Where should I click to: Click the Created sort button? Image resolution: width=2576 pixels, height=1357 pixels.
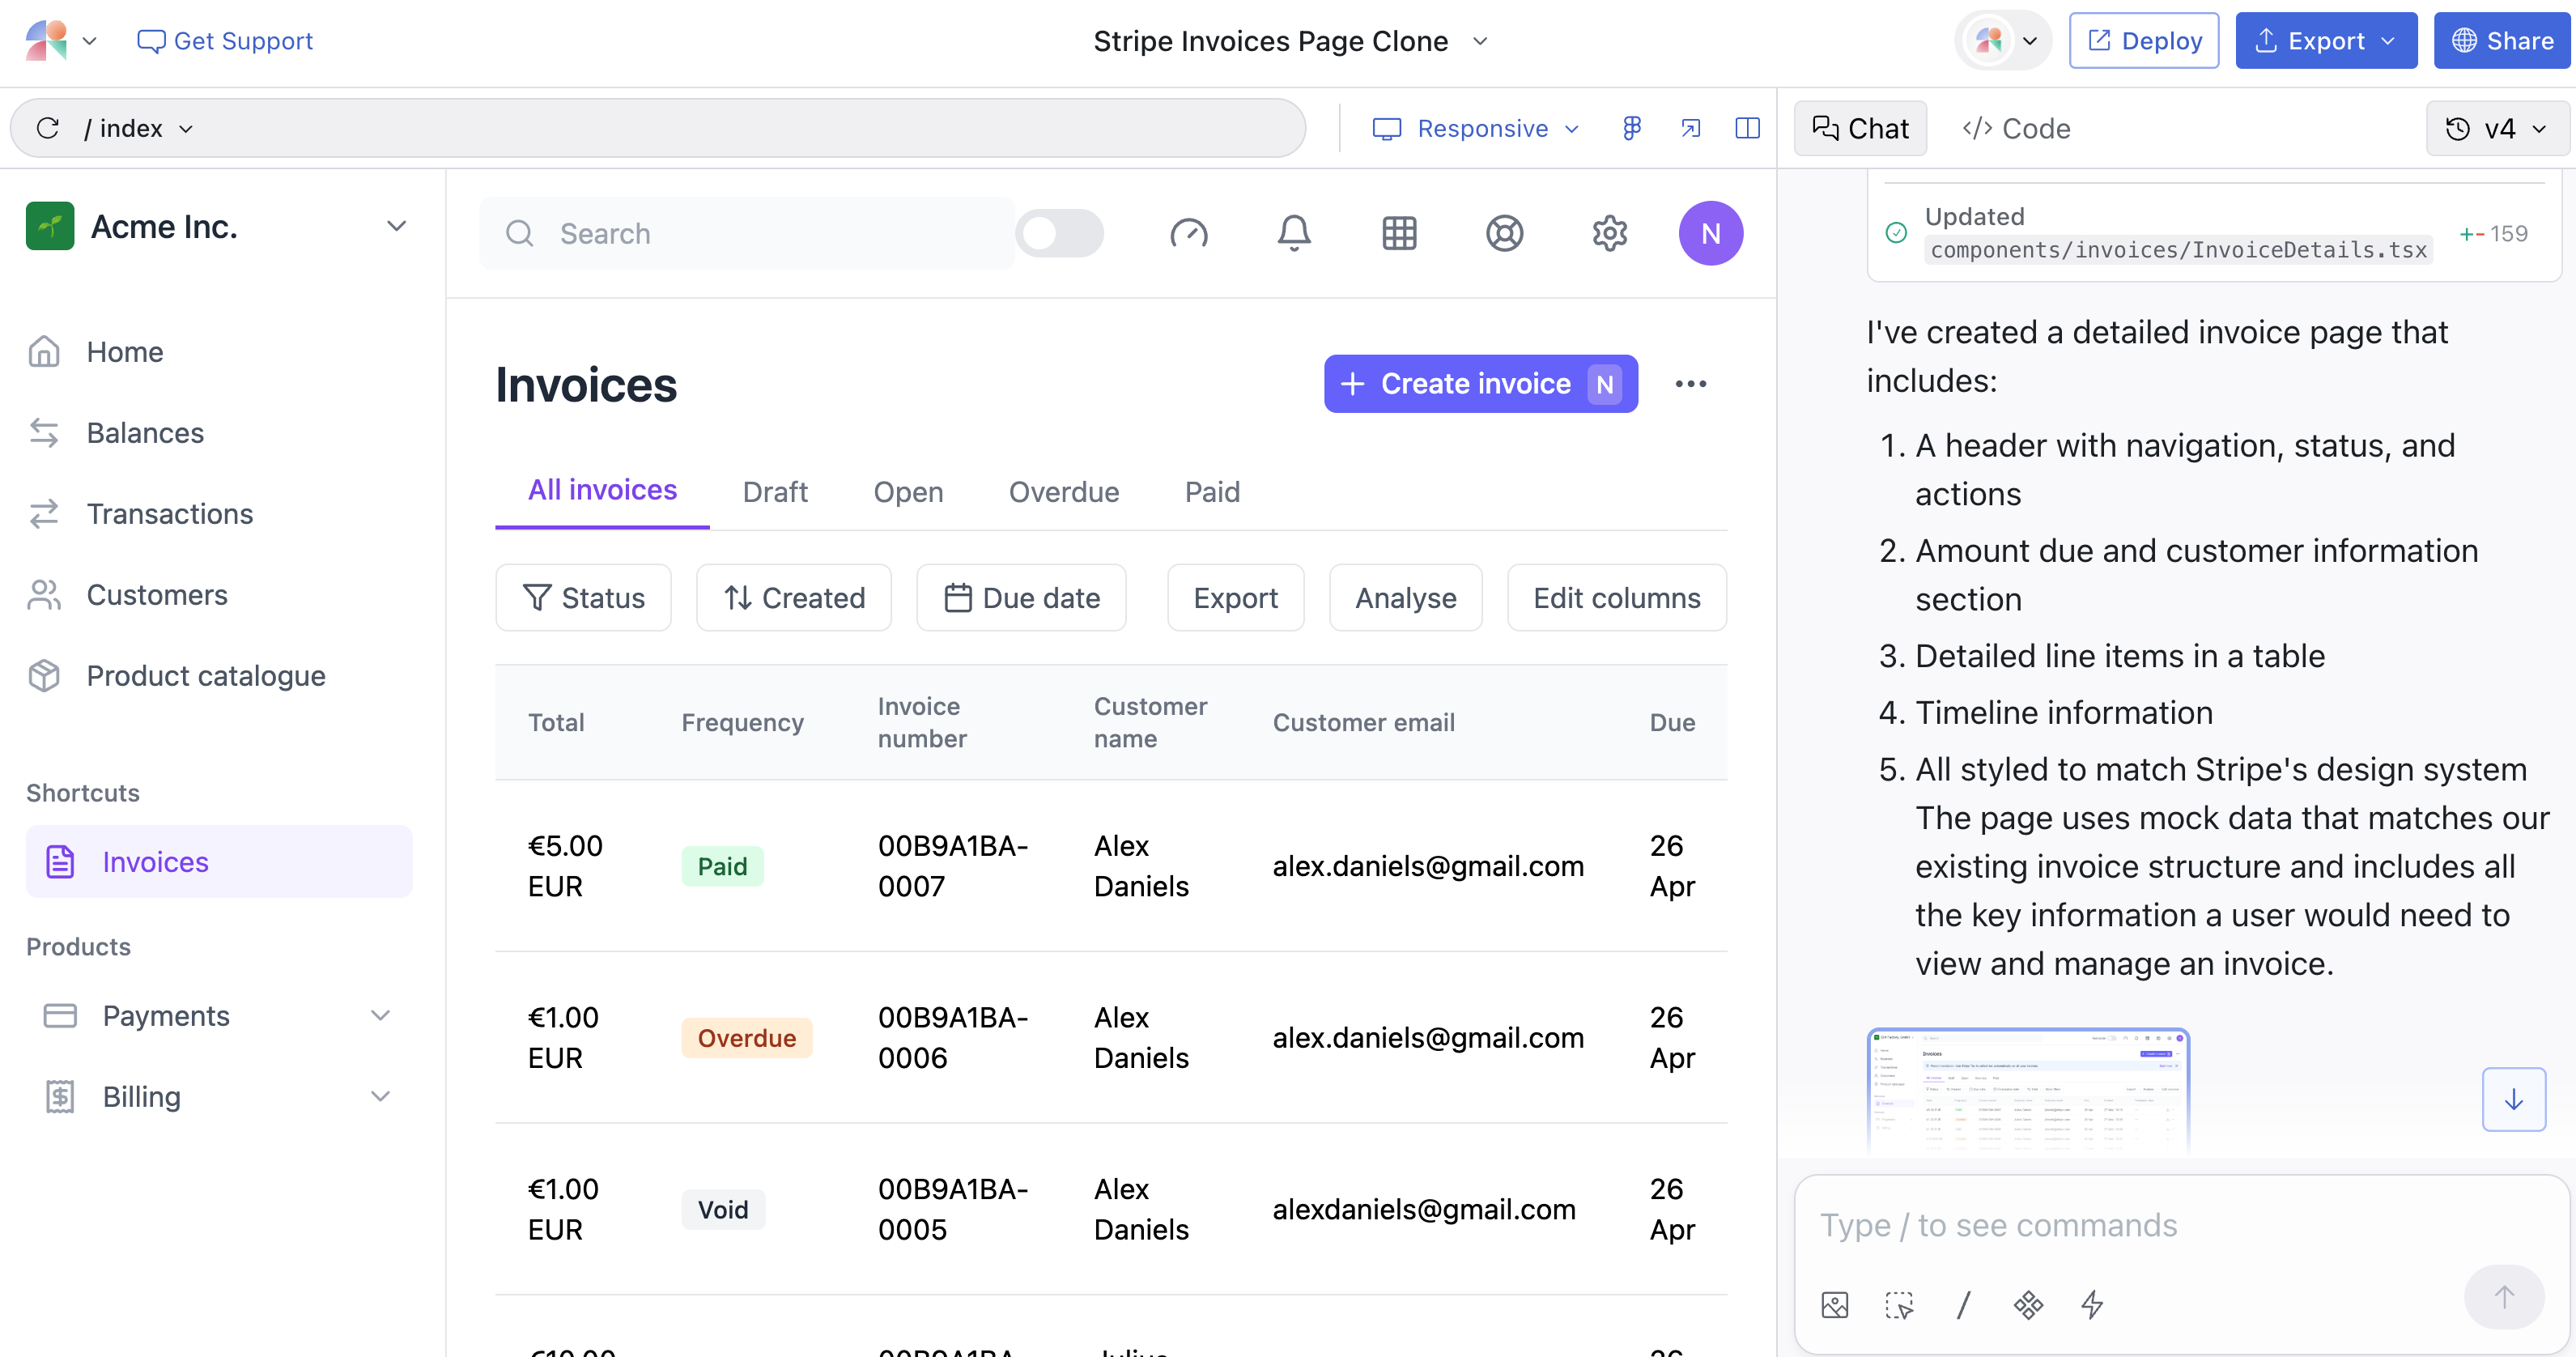click(x=794, y=597)
